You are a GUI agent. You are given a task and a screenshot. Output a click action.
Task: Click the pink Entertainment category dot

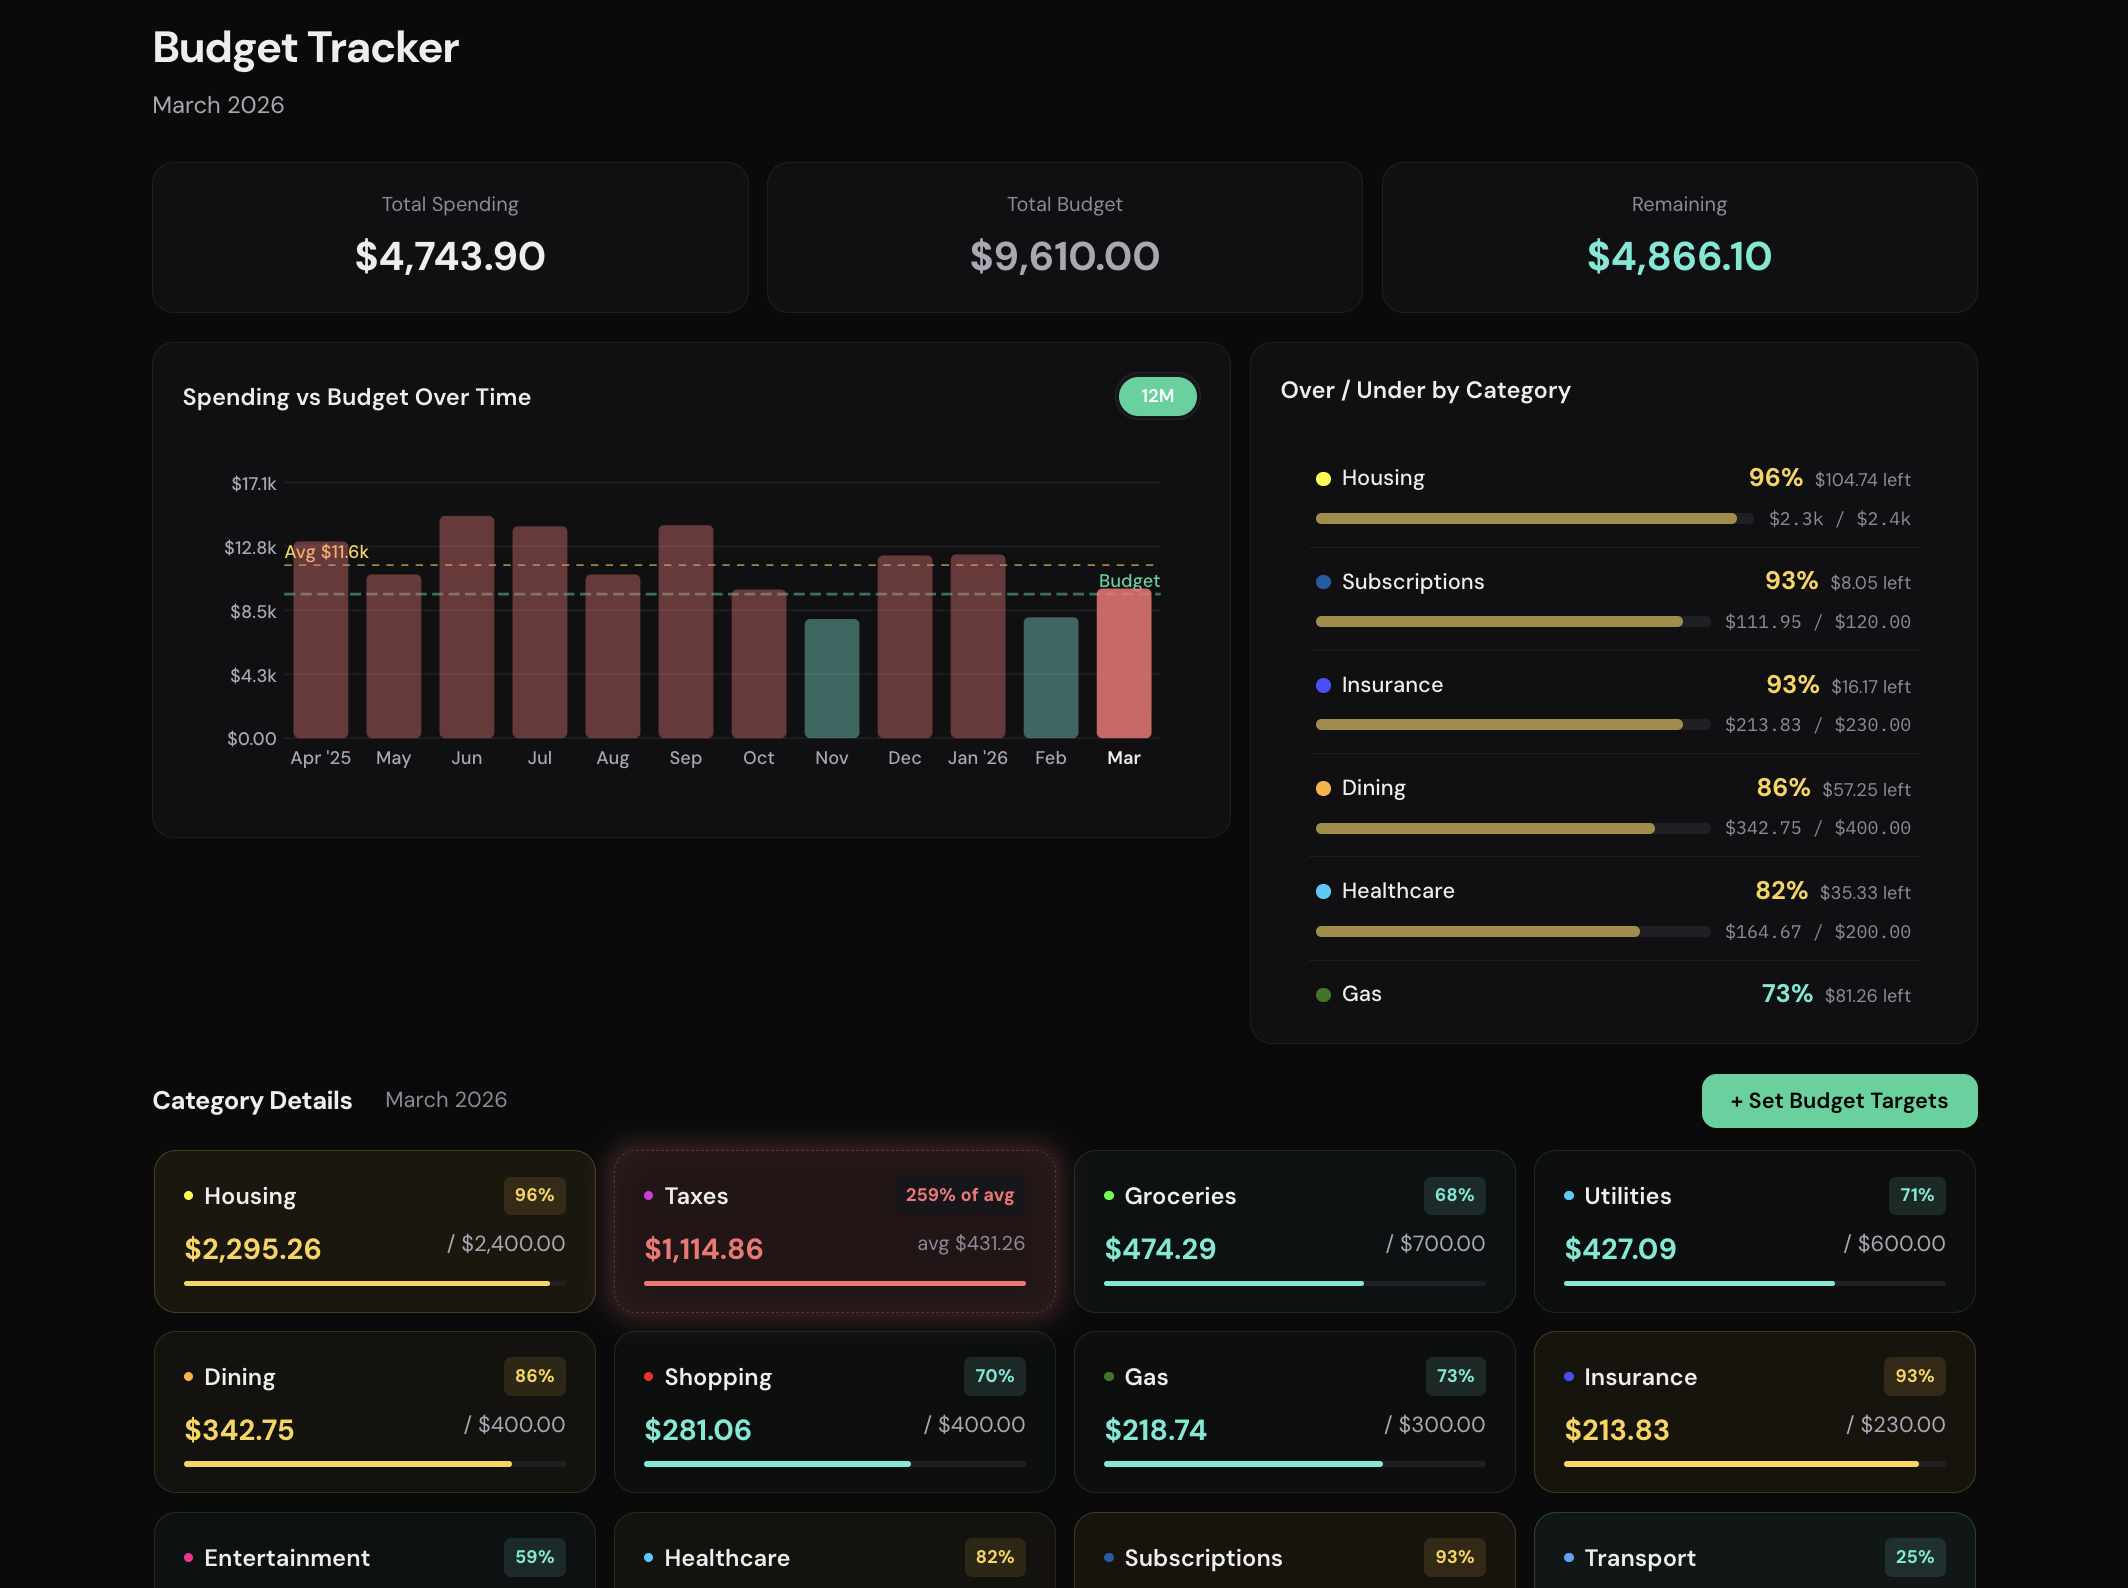pos(187,1558)
